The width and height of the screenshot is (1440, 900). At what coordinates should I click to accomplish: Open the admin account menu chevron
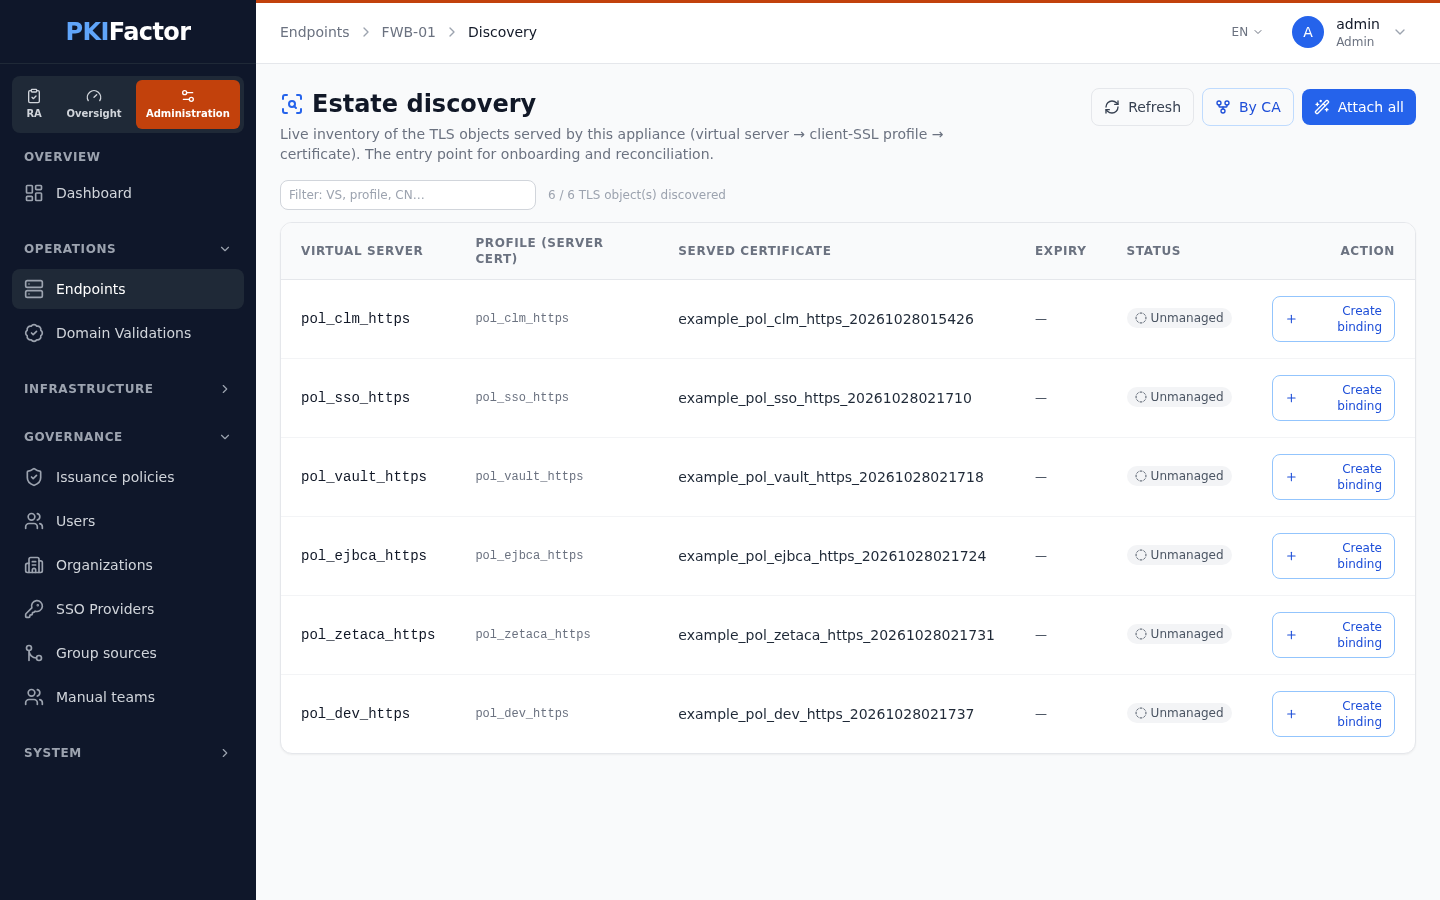pyautogui.click(x=1400, y=32)
